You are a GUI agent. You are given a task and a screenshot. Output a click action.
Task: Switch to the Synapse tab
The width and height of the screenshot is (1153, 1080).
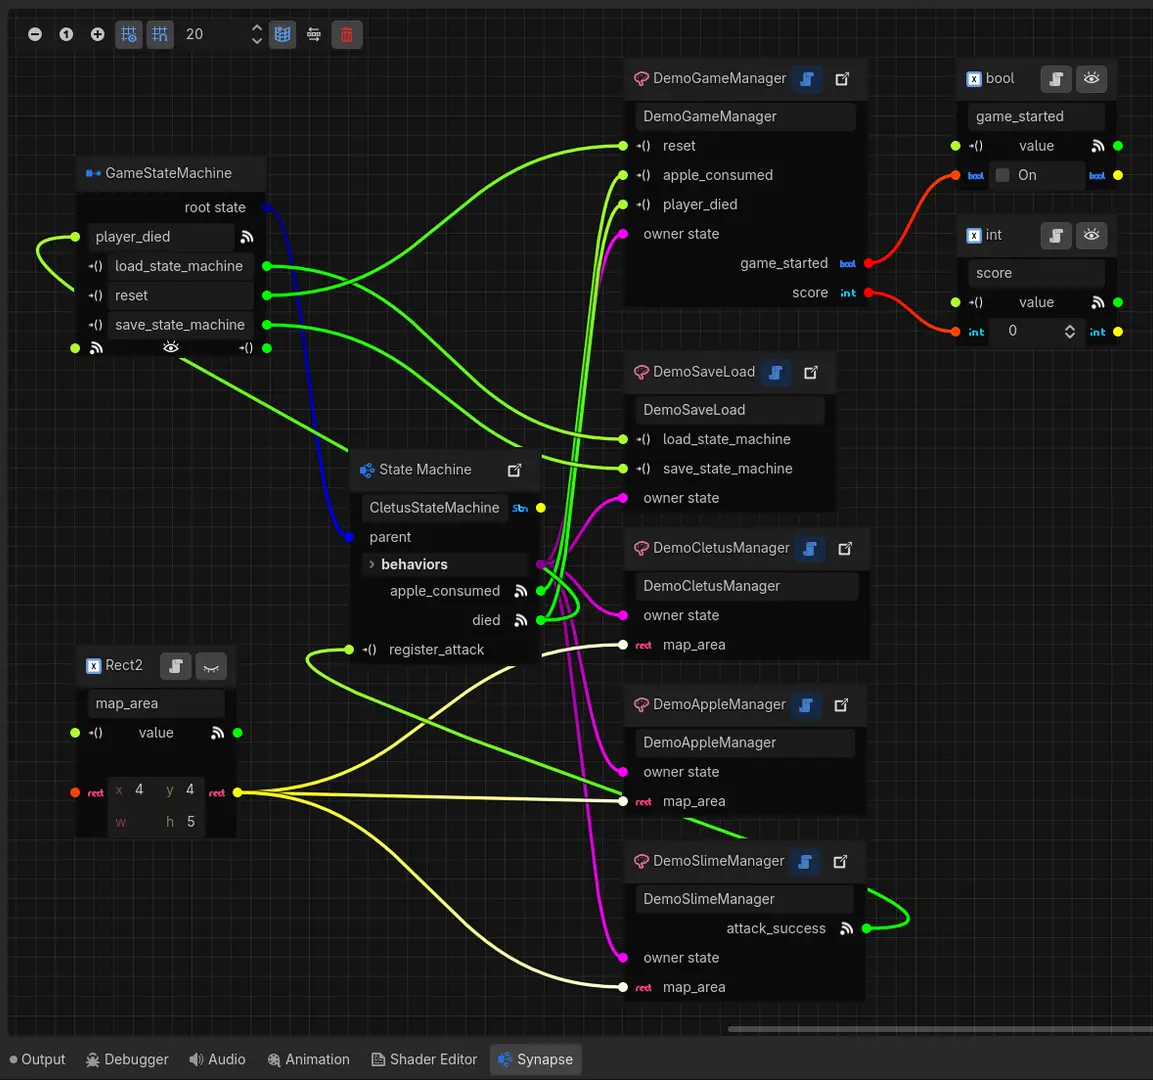click(535, 1059)
